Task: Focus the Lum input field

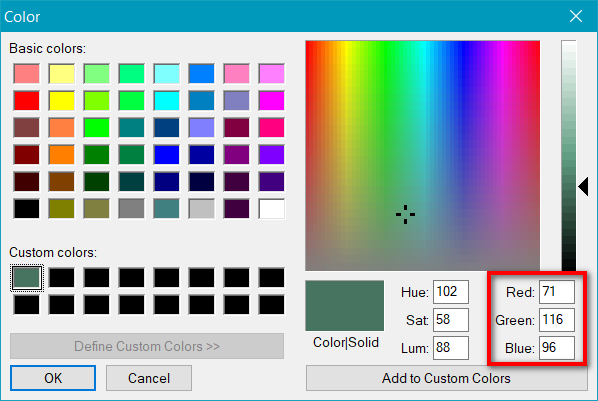Action: 451,348
